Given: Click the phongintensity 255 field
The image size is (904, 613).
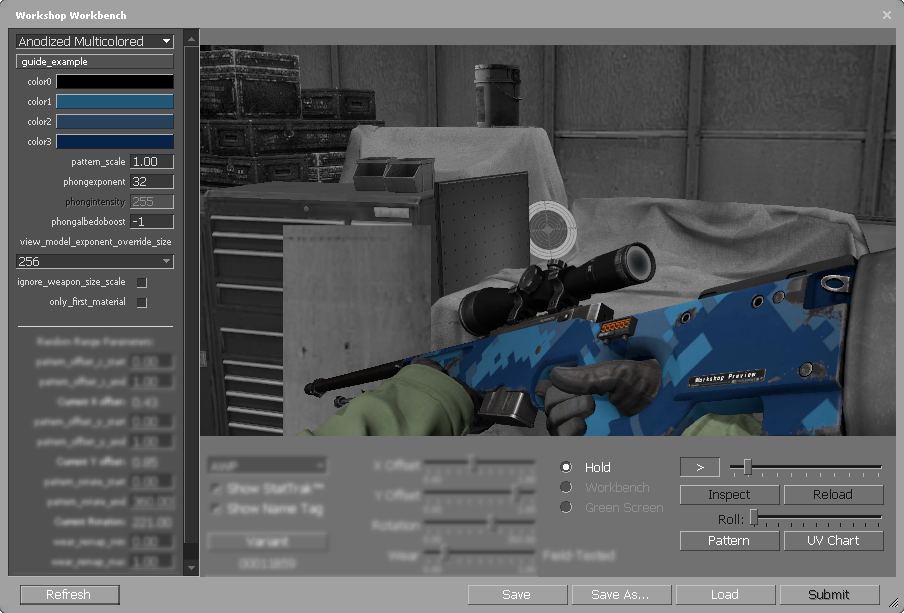Looking at the screenshot, I should click(x=152, y=202).
